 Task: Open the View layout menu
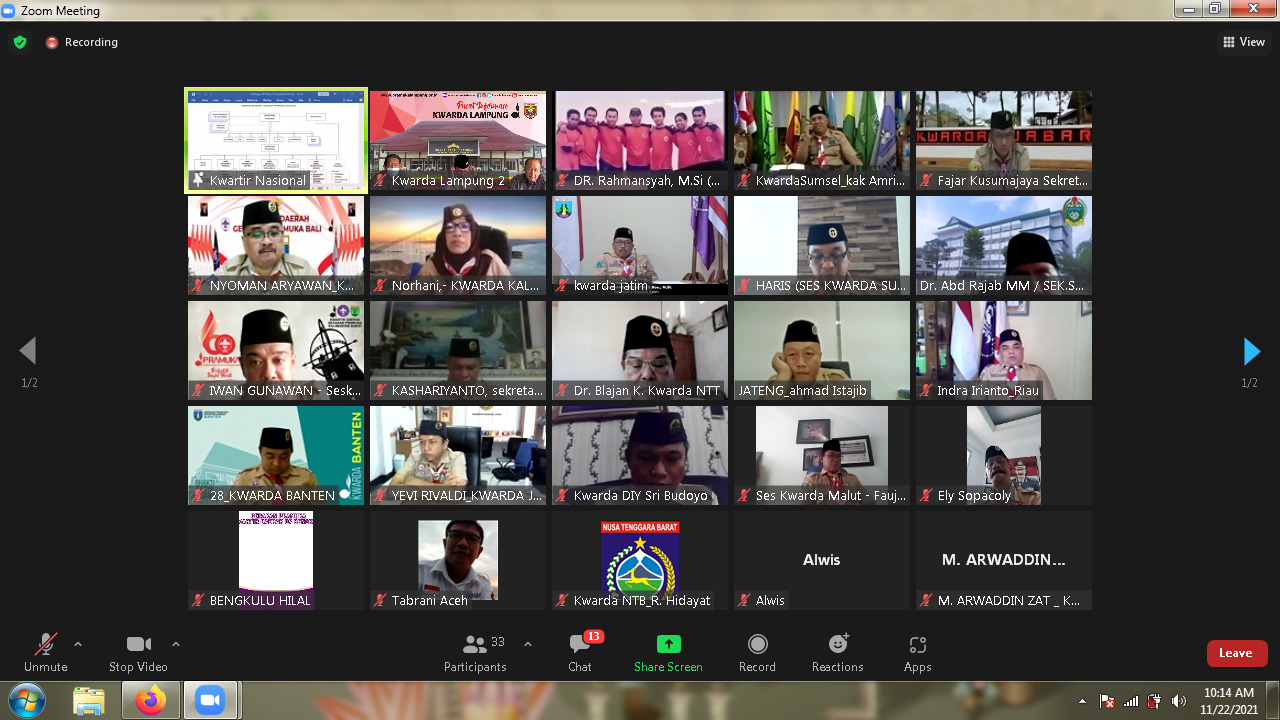point(1244,42)
